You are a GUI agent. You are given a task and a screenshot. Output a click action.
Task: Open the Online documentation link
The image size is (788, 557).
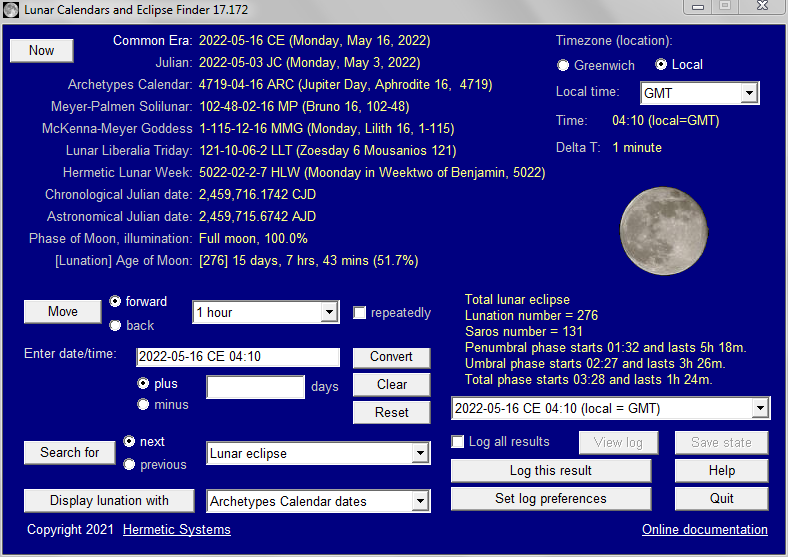coord(705,529)
